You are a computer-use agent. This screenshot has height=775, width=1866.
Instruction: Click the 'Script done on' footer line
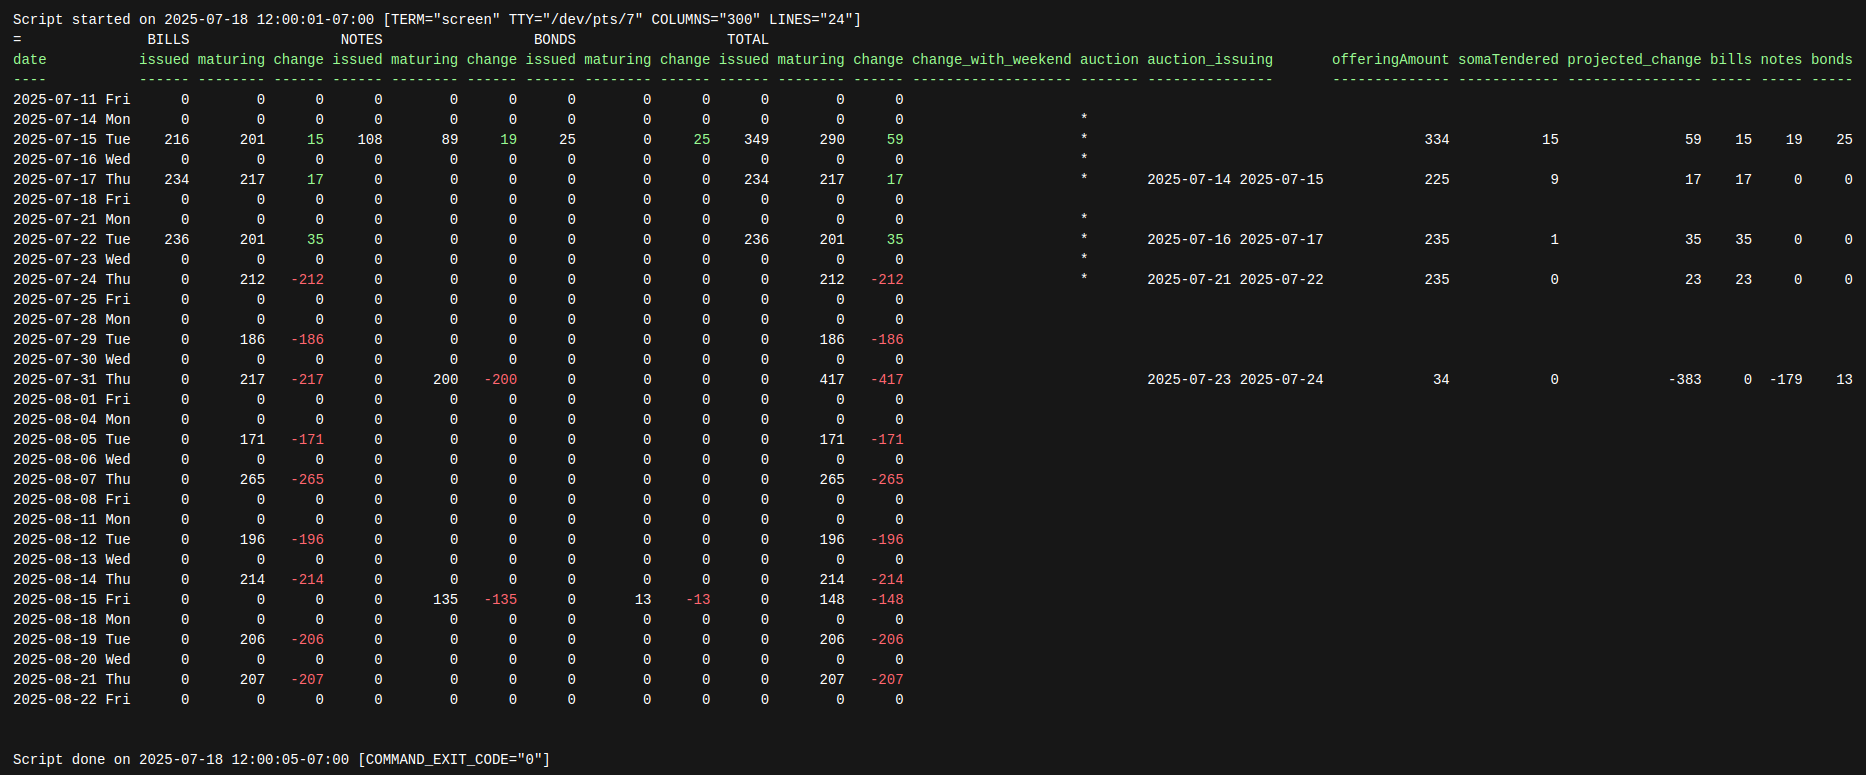282,760
